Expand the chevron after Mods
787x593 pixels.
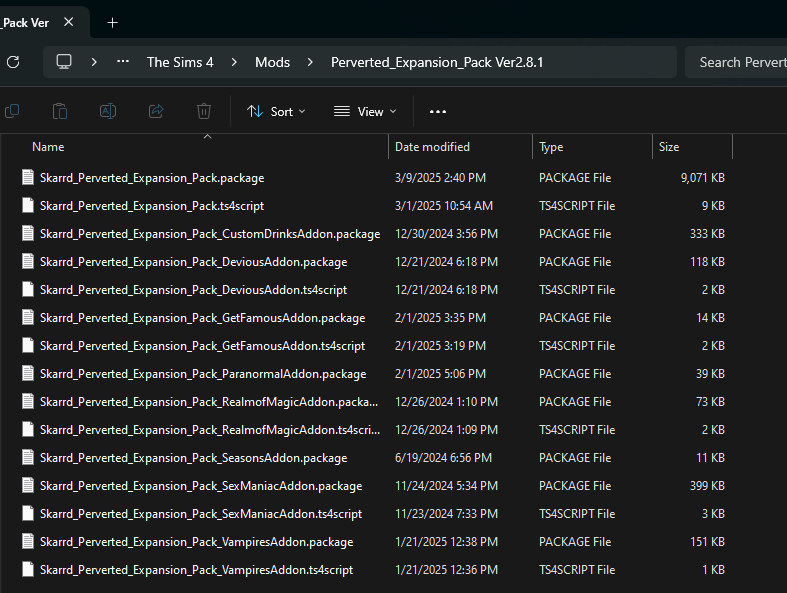click(310, 62)
